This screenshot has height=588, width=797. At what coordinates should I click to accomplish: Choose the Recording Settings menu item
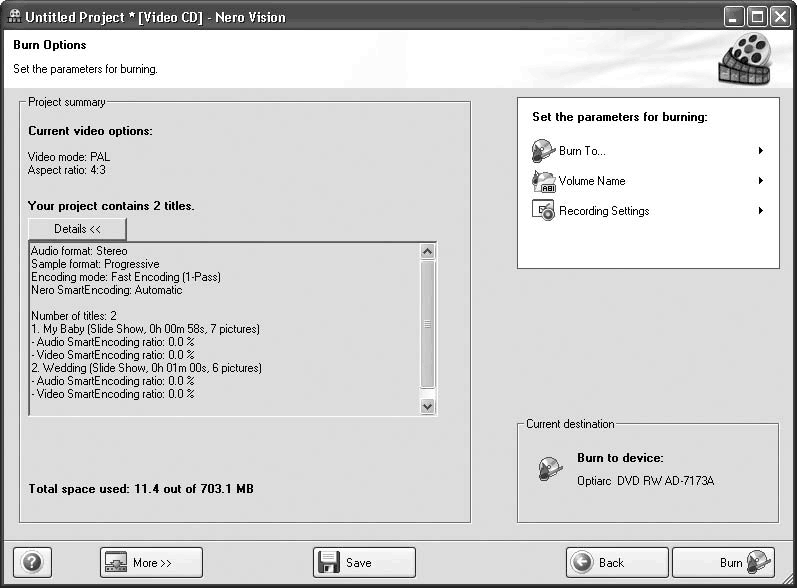[604, 211]
